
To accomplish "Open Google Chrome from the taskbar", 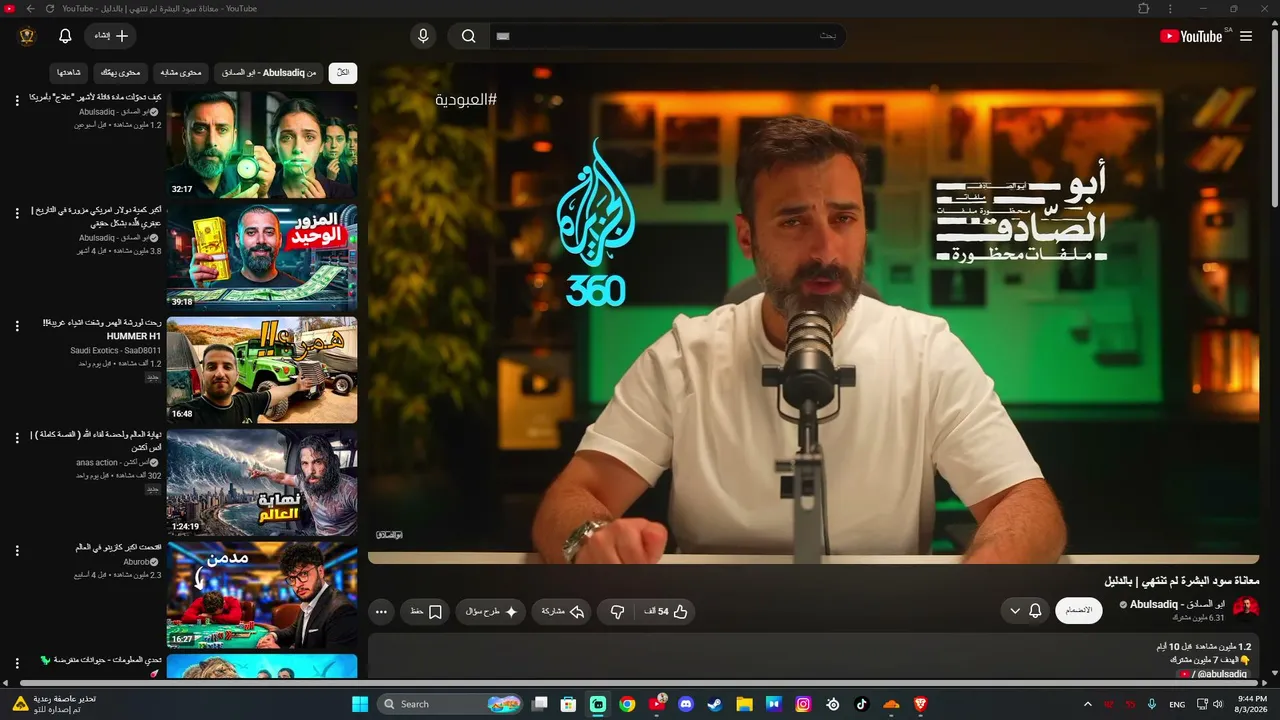I will click(627, 704).
